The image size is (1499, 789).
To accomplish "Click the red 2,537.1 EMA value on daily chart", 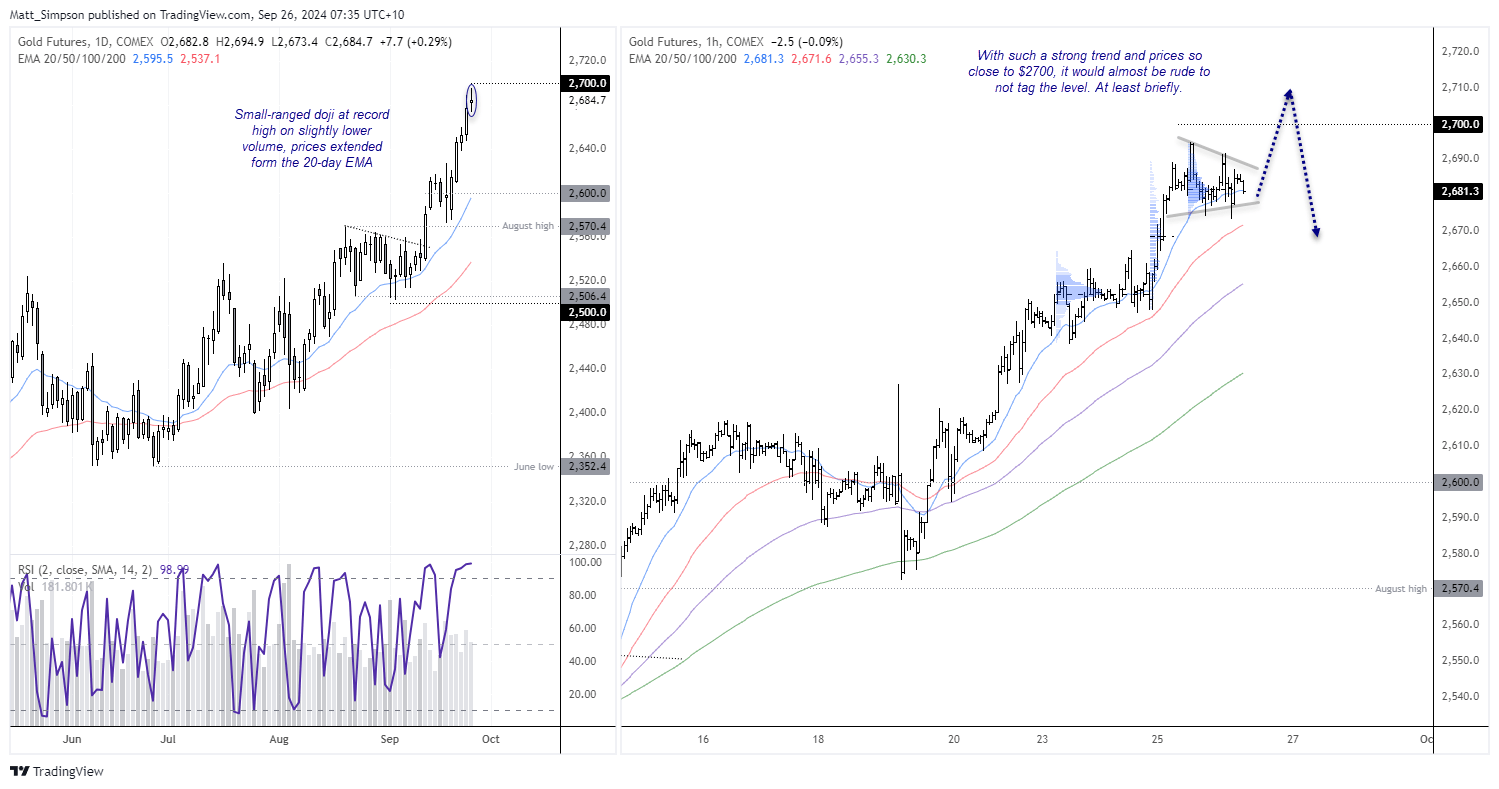I will 200,59.
